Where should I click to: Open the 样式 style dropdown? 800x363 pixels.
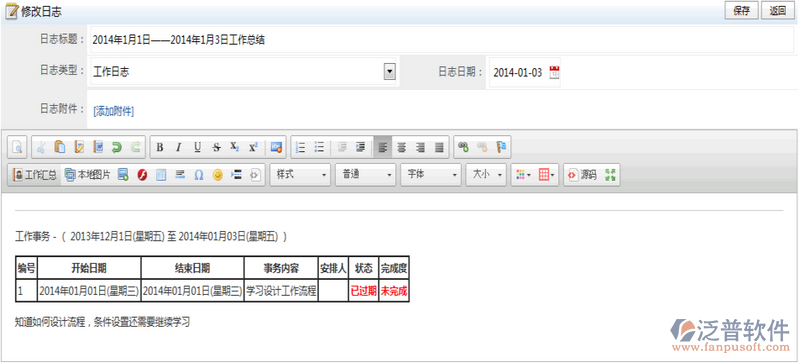[301, 175]
